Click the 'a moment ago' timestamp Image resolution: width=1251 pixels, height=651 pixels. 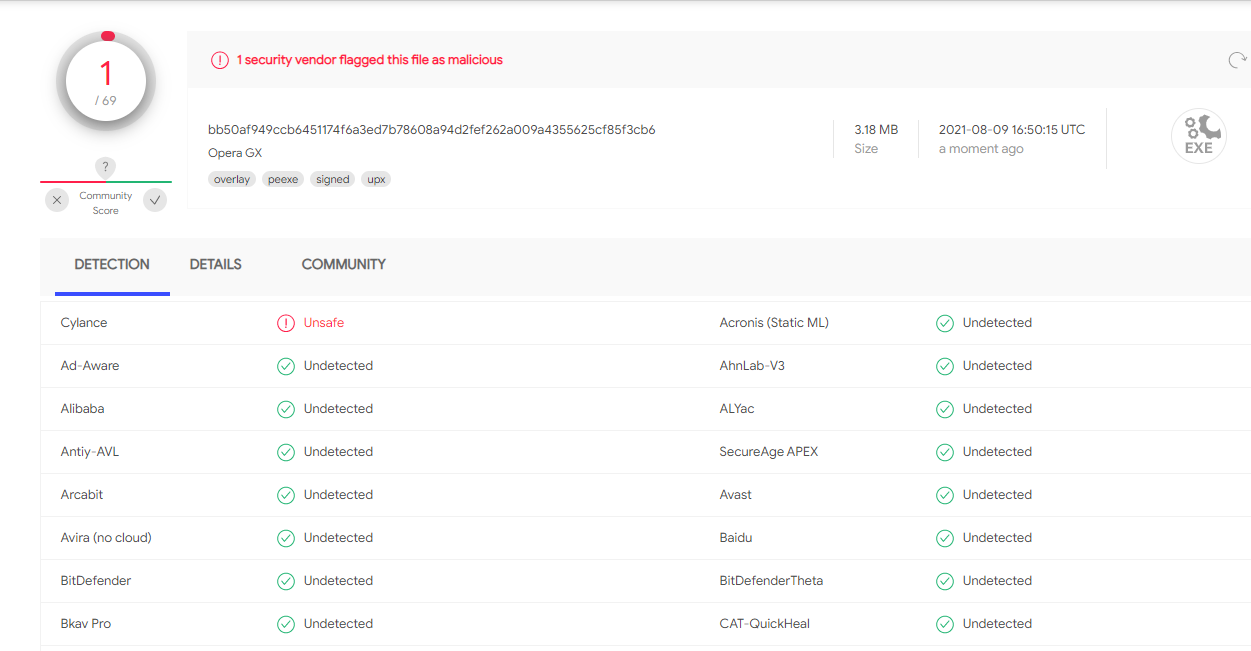(981, 149)
